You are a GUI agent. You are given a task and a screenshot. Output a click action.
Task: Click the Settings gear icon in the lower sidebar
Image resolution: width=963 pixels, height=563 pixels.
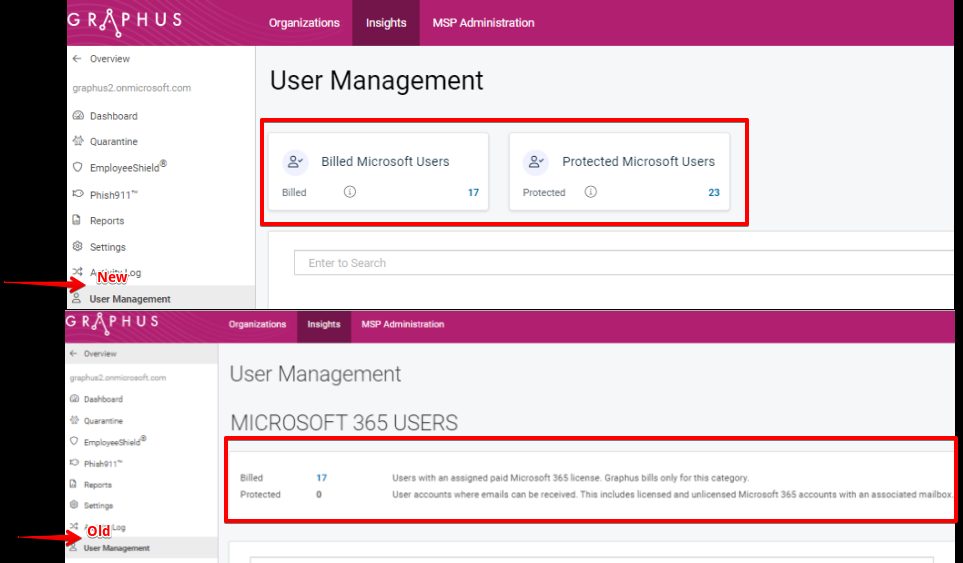tap(74, 505)
